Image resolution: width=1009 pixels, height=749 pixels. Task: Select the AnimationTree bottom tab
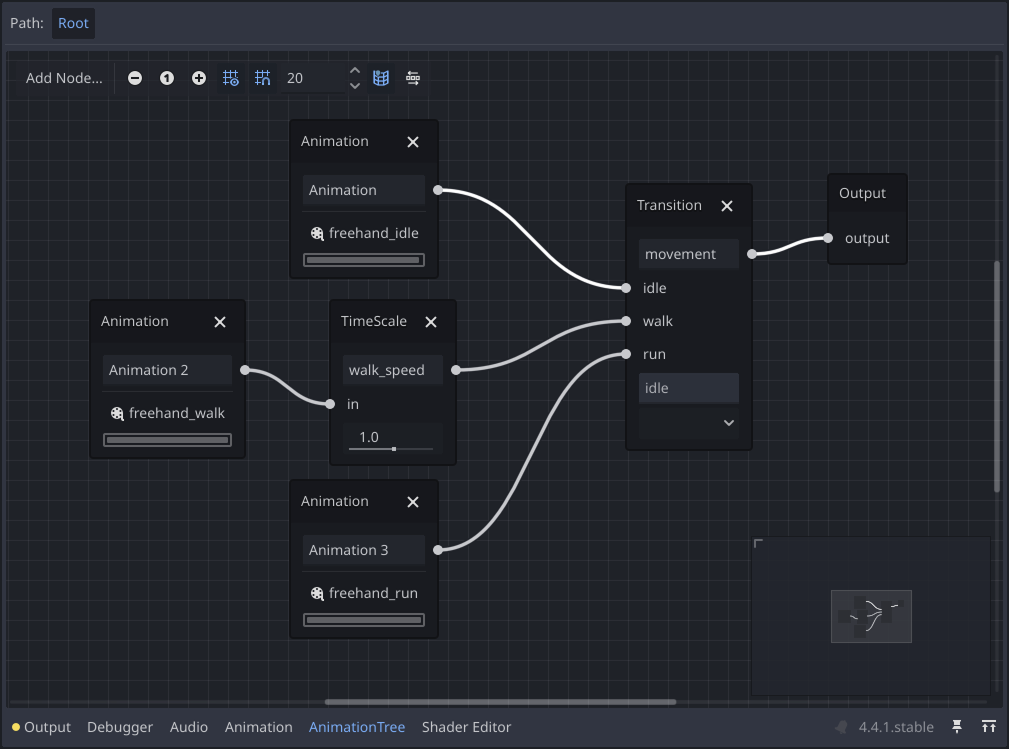(357, 727)
